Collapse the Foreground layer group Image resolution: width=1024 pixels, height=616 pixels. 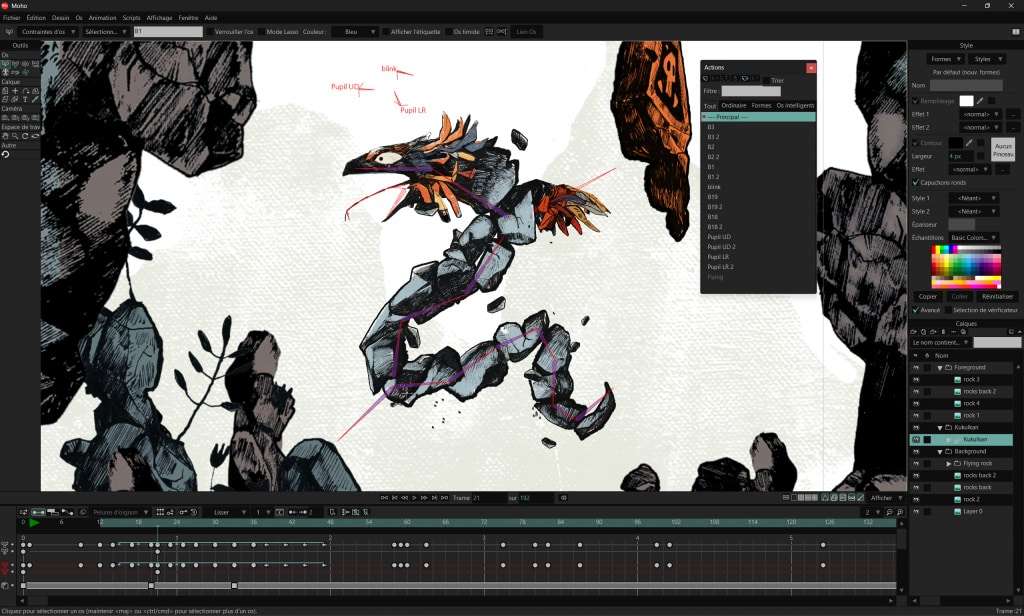[939, 368]
